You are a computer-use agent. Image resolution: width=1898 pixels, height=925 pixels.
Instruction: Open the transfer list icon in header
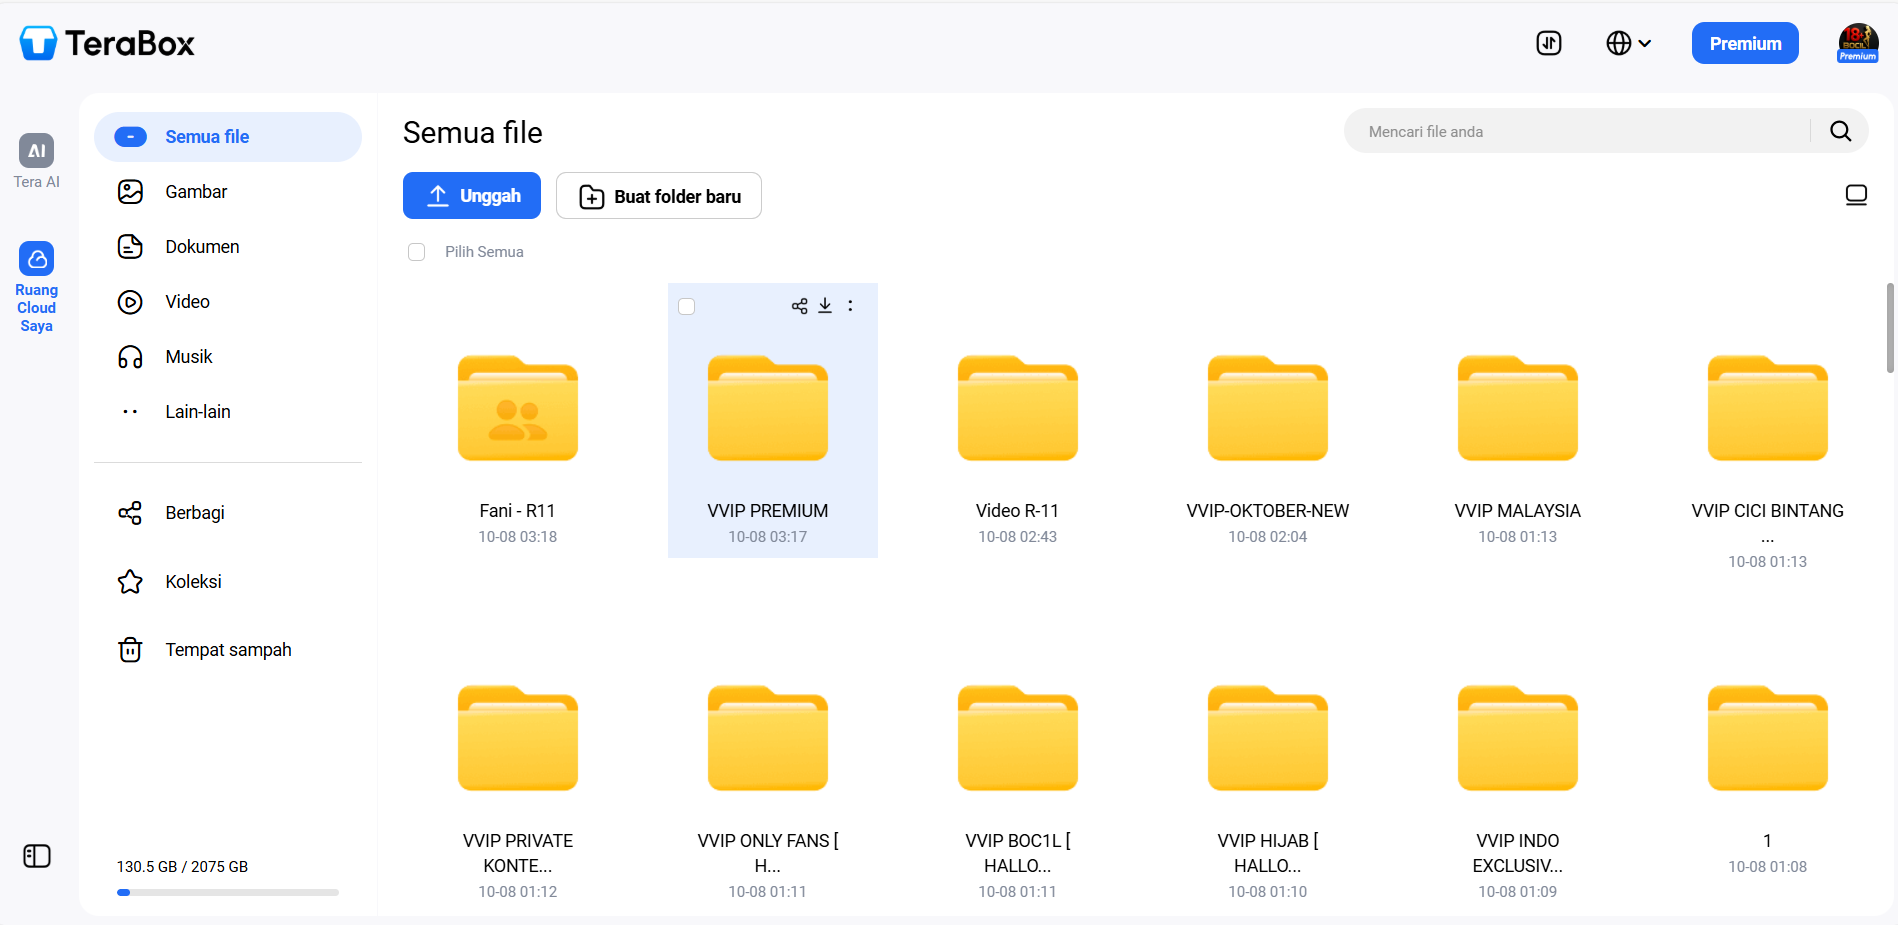click(x=1548, y=43)
